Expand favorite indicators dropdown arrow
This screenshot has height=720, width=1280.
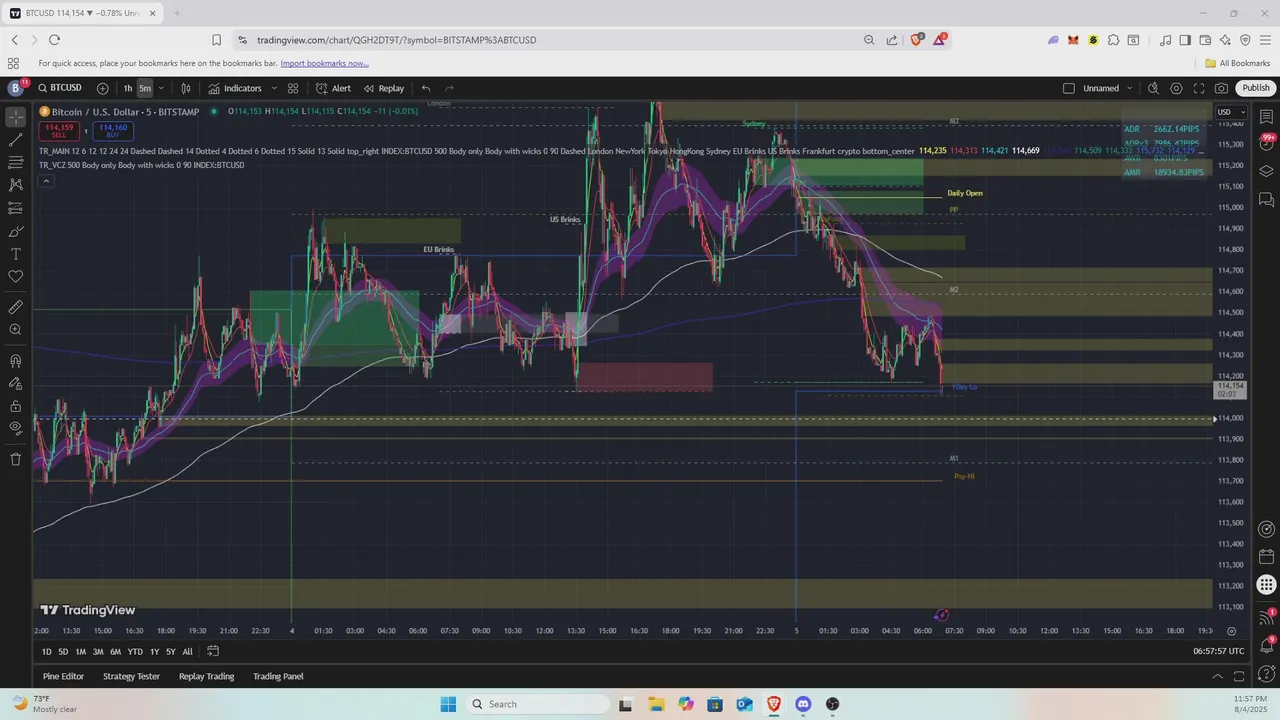(x=274, y=88)
